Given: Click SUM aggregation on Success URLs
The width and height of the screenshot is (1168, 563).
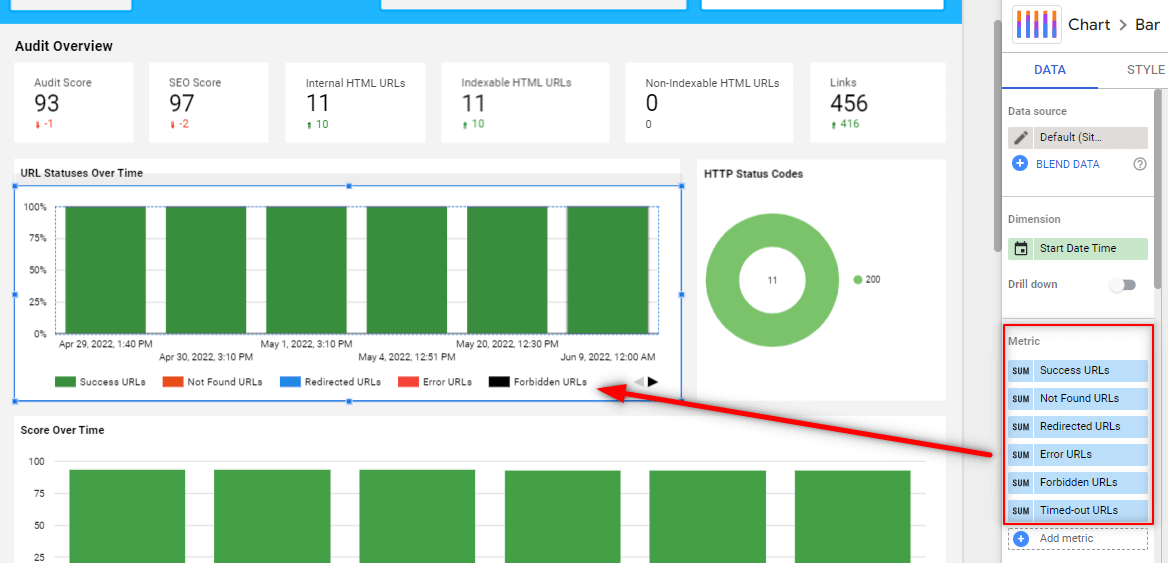Looking at the screenshot, I should (x=1021, y=370).
